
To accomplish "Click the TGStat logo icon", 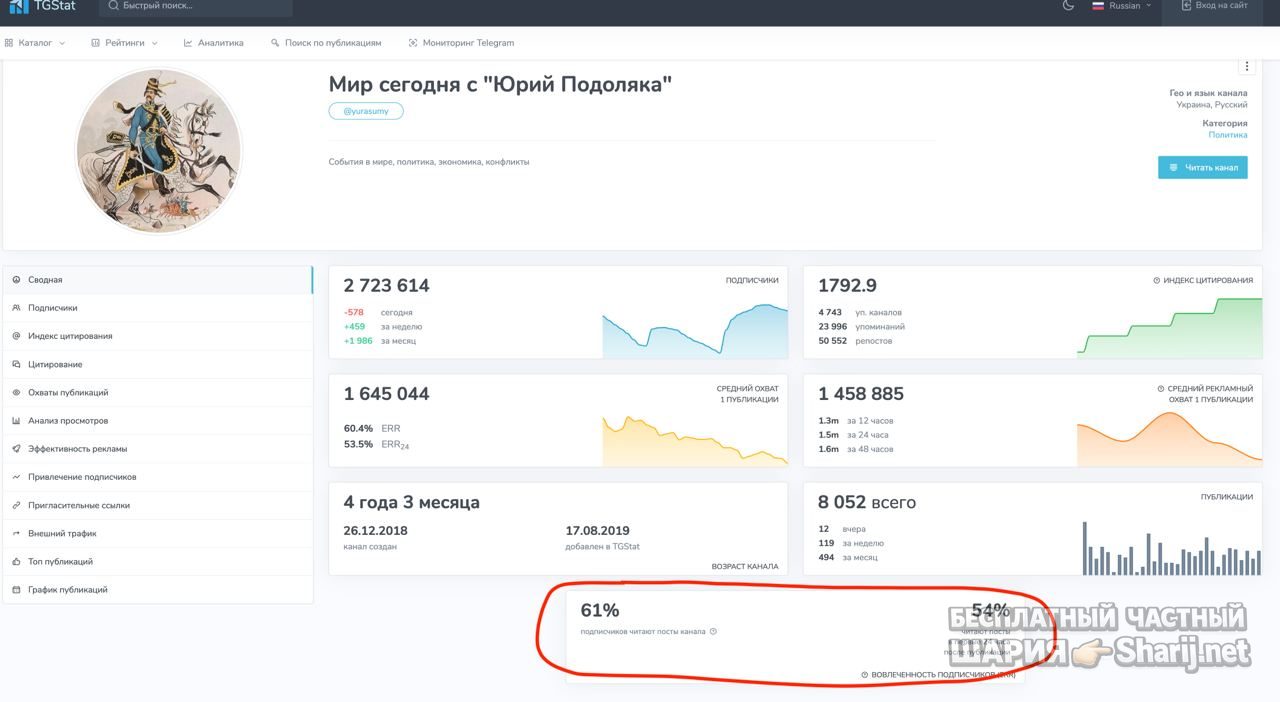I will 19,6.
